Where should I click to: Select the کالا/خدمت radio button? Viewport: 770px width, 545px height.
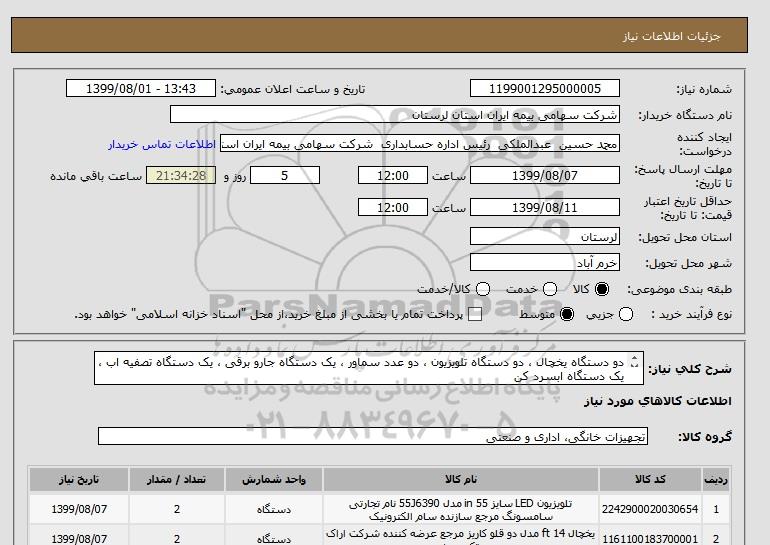pyautogui.click(x=483, y=289)
